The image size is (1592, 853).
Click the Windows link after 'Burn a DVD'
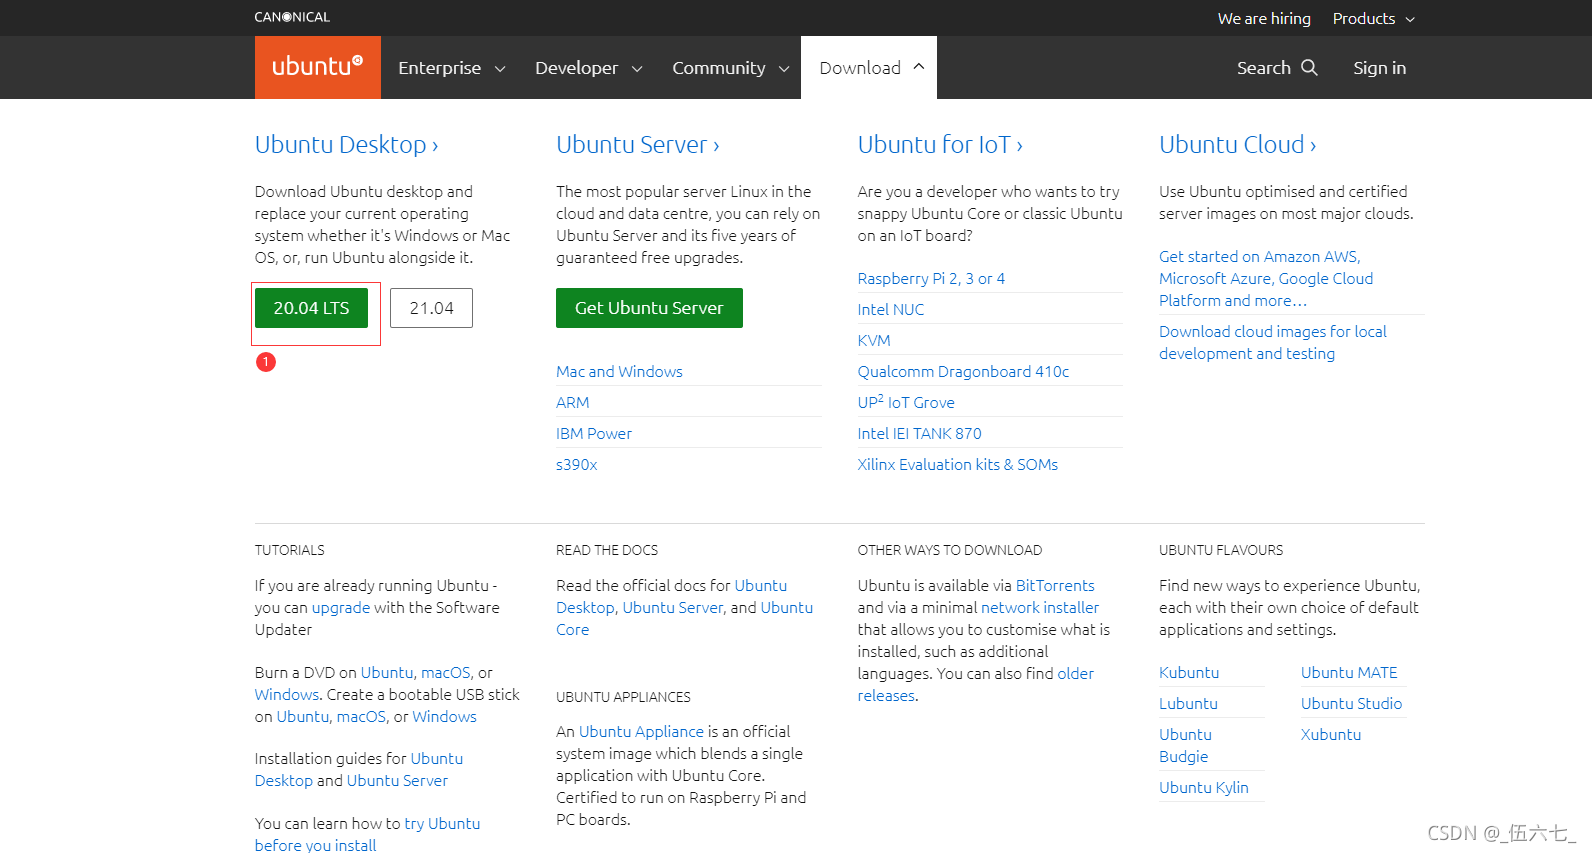[287, 694]
